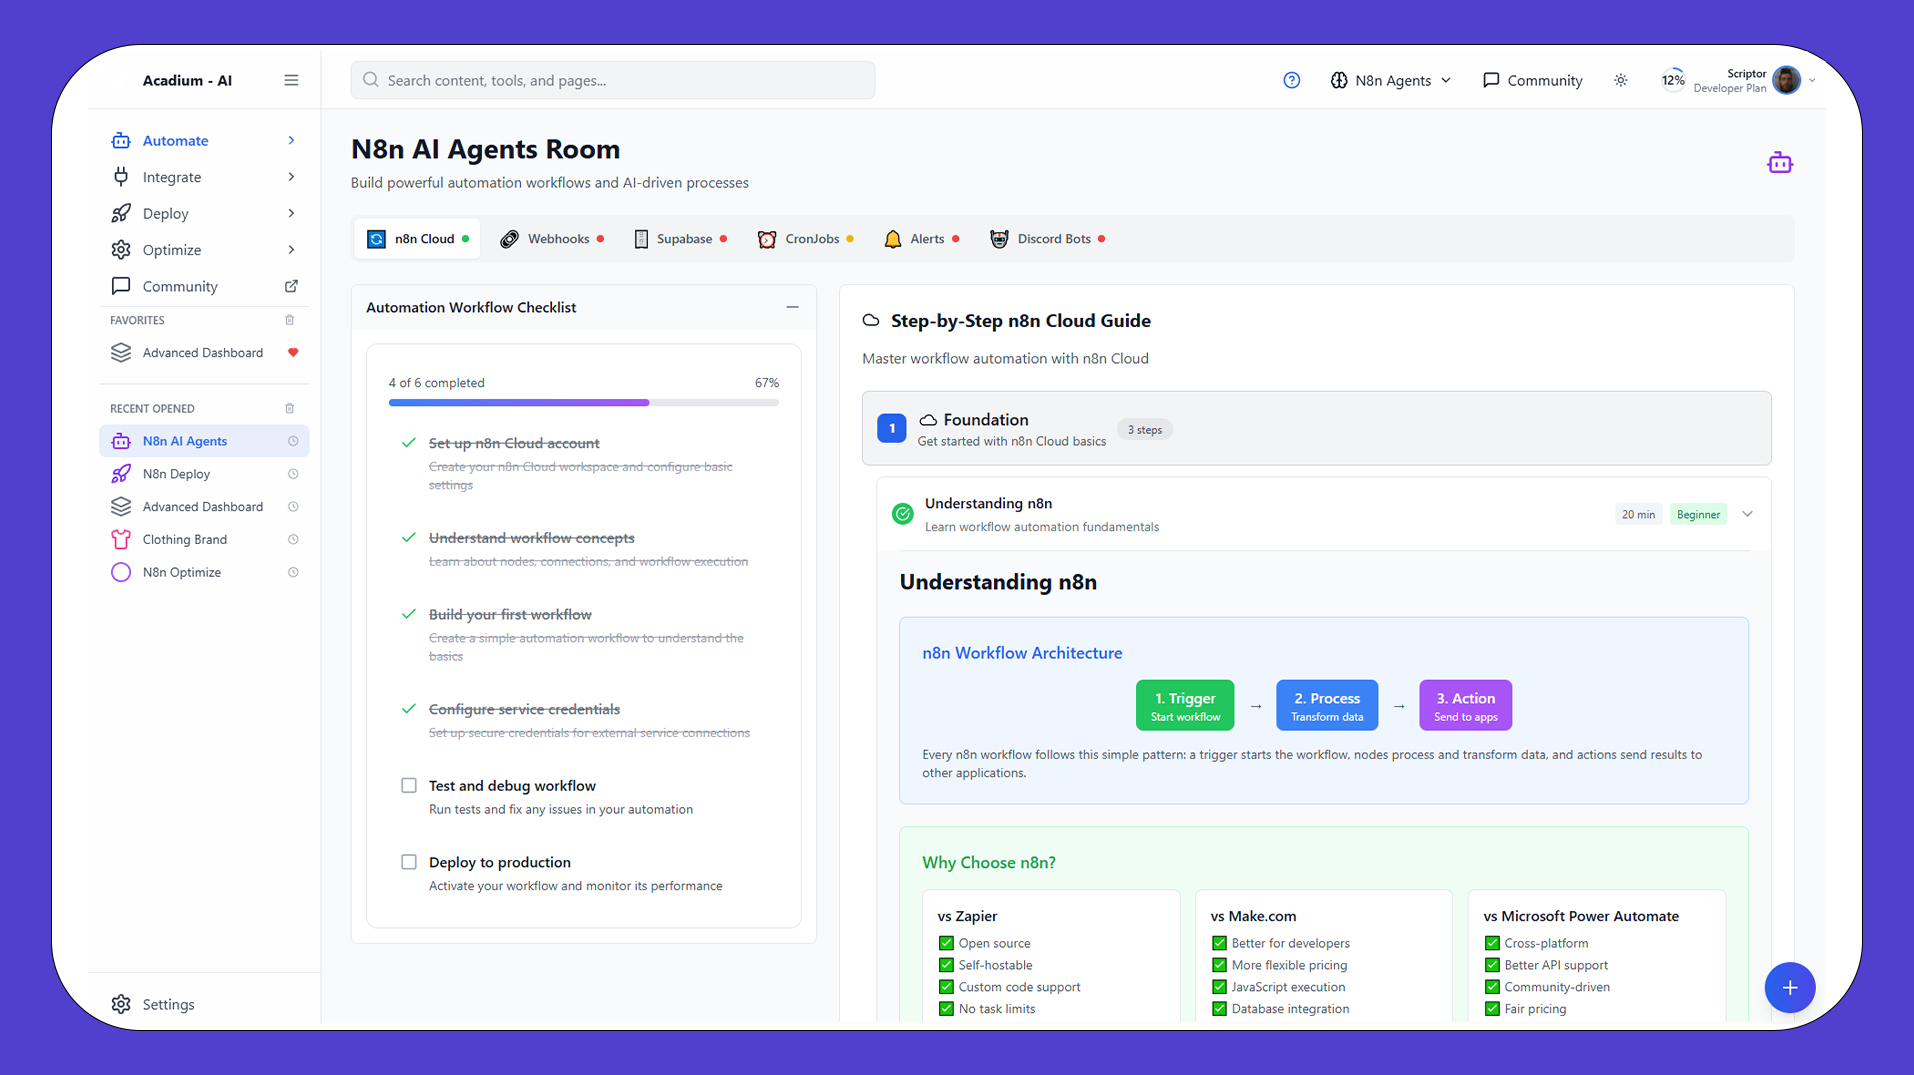Click the 'n8n Workflow Architecture' heading
Viewport: 1914px width, 1075px height.
[1022, 653]
